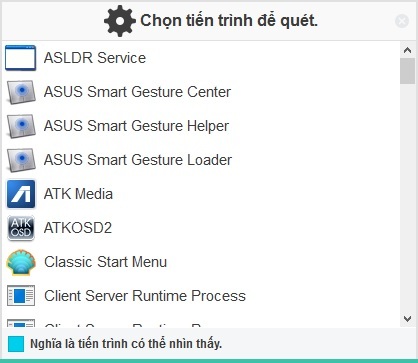The width and height of the screenshot is (418, 363).
Task: Select the ASLDR Service process
Action: [x=201, y=58]
